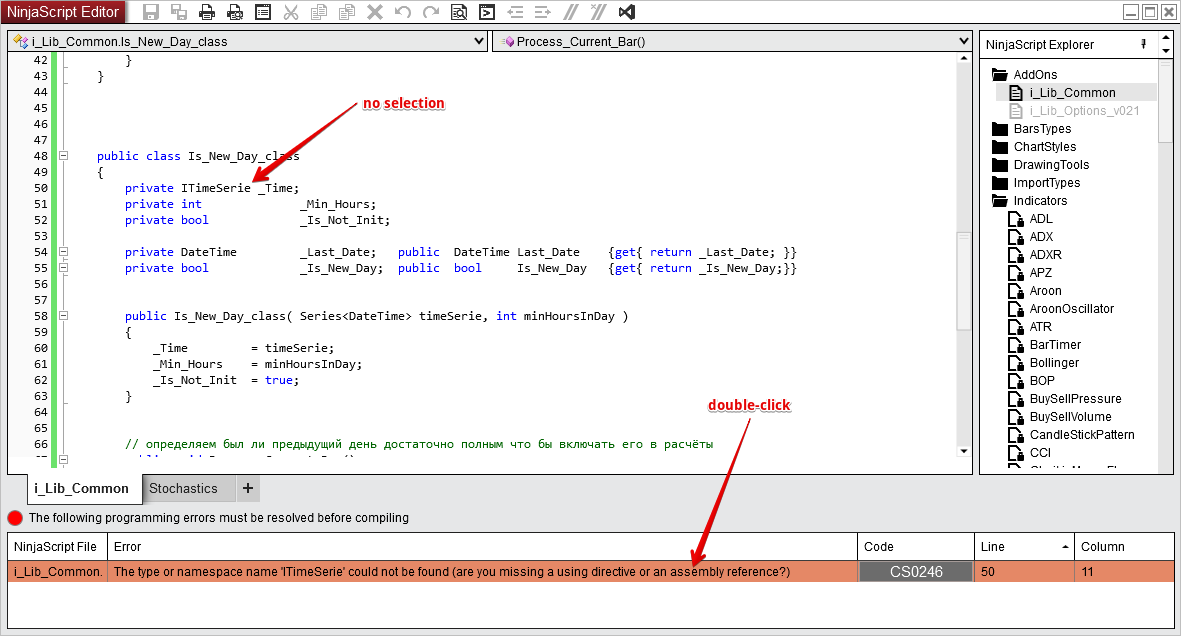
Task: Click the CS0246 error code button
Action: pos(916,572)
